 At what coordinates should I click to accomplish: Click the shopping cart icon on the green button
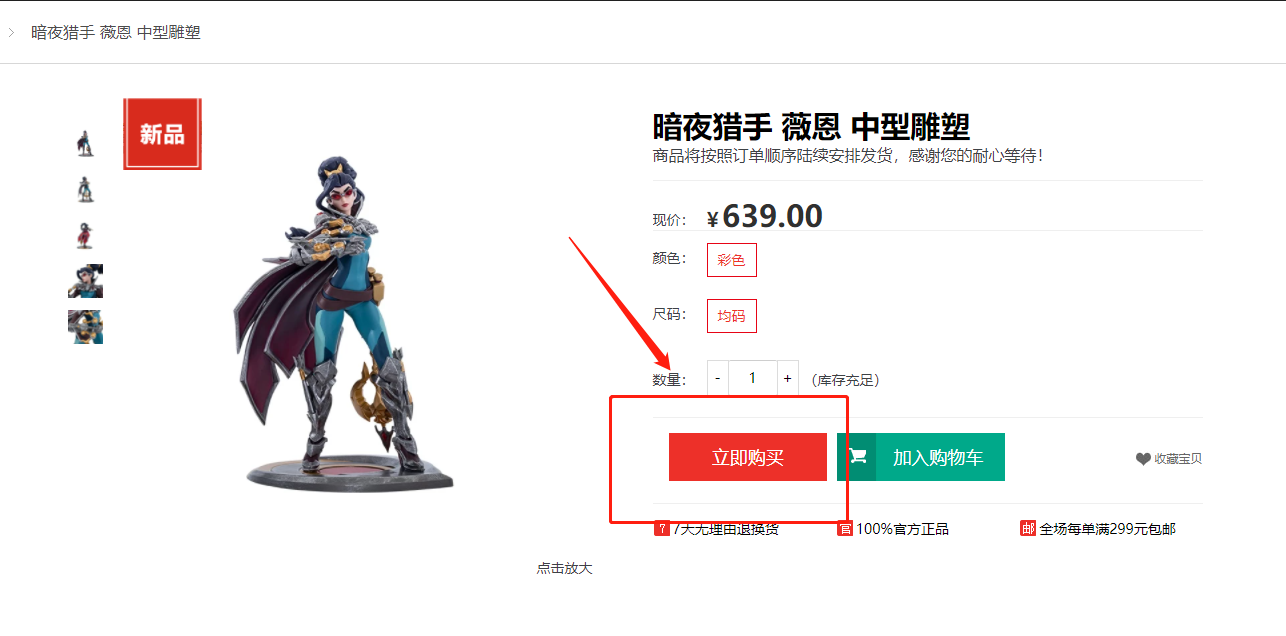tap(857, 457)
